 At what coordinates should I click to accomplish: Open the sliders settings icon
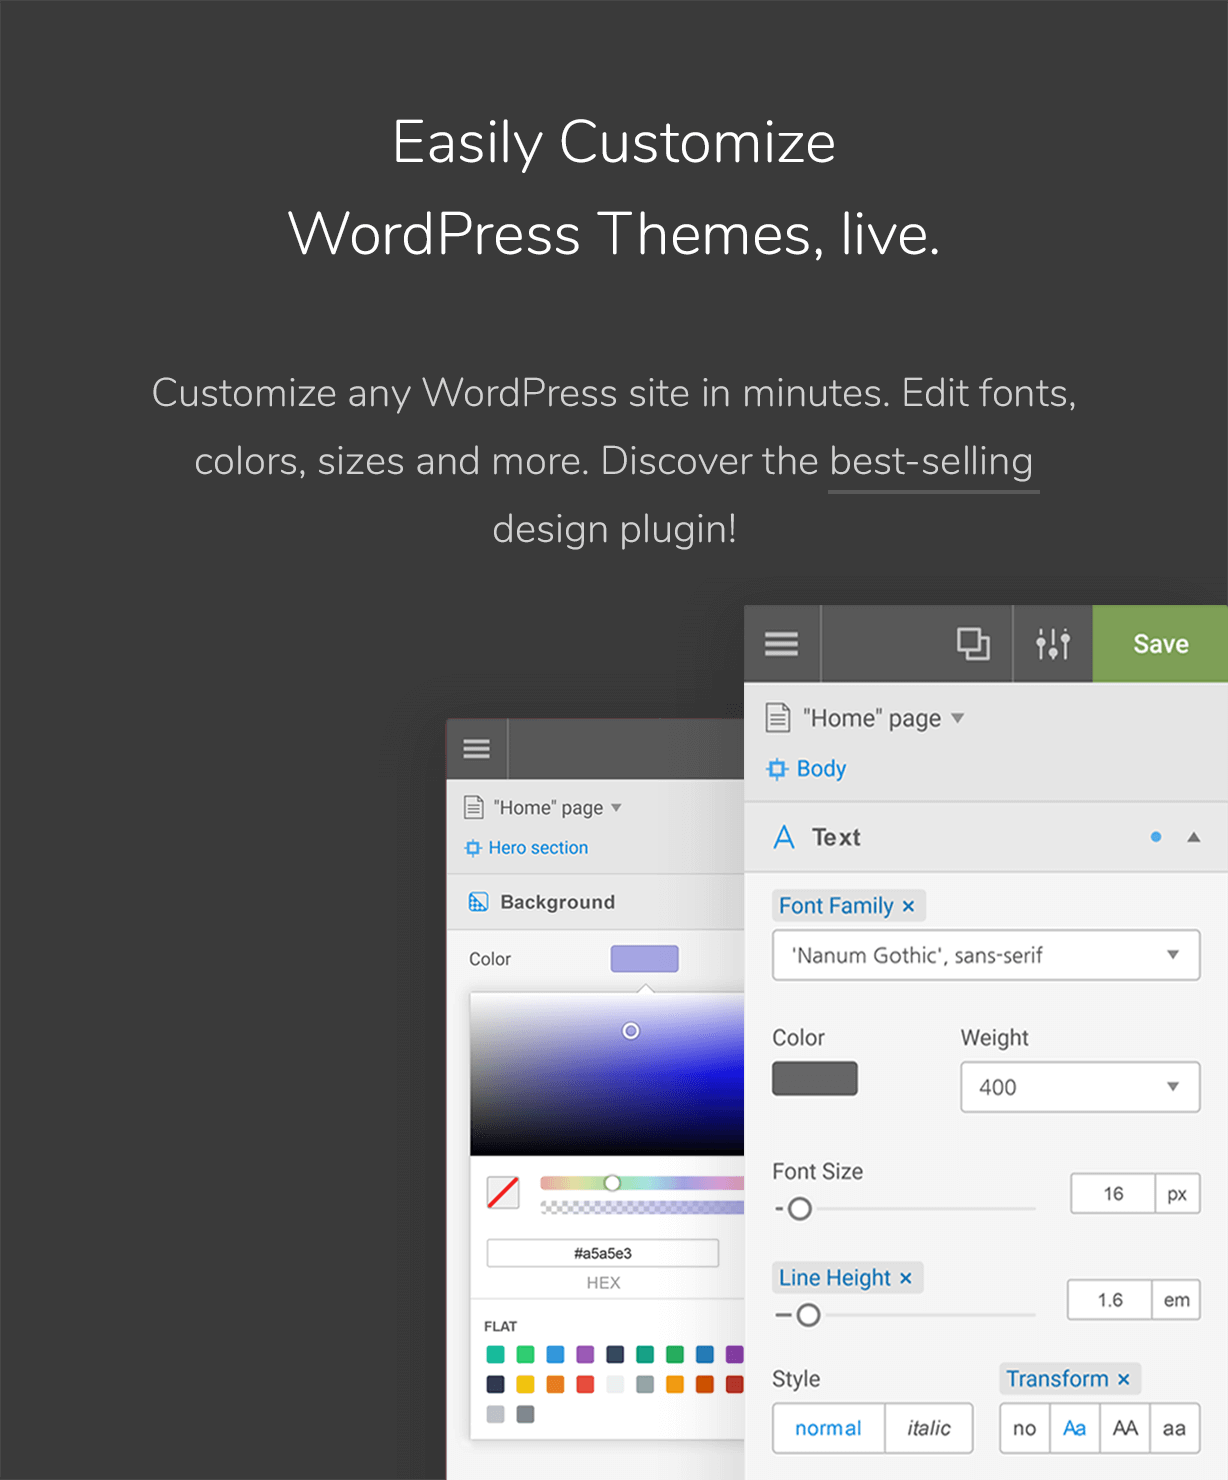(1053, 644)
